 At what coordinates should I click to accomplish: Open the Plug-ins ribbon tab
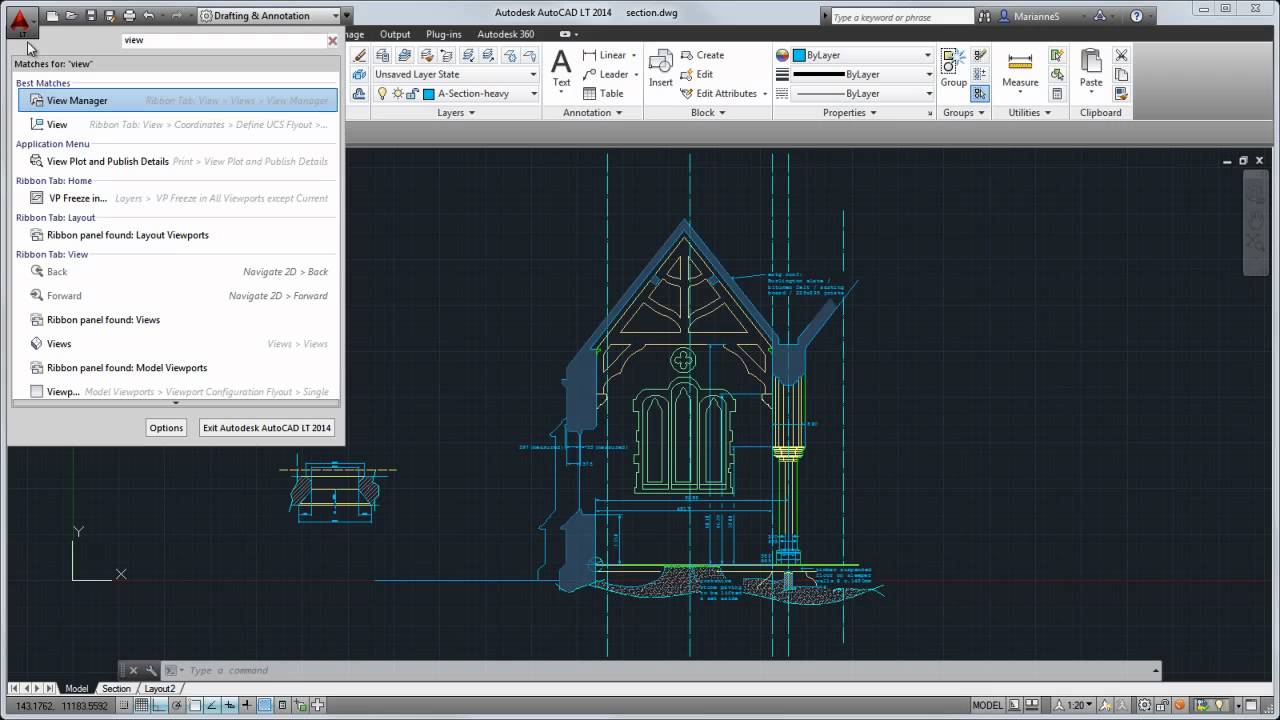click(444, 34)
